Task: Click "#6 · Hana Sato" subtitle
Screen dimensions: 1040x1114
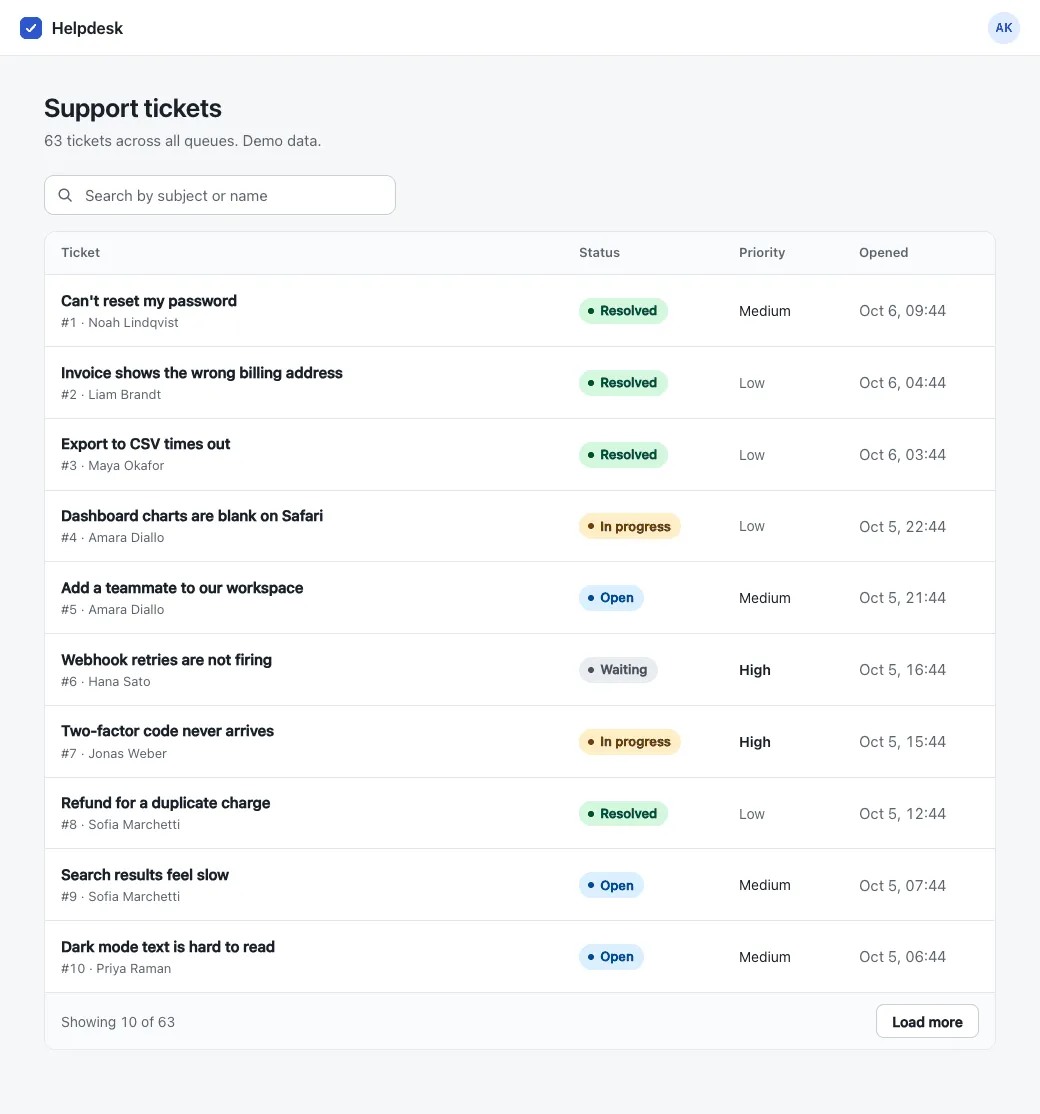Action: pos(106,681)
